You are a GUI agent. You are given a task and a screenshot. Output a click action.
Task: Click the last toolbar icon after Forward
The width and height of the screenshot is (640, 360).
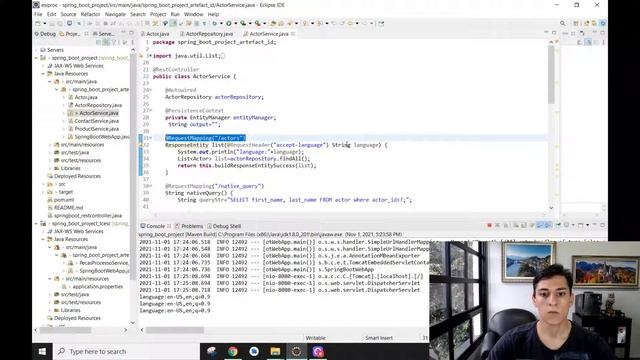(381, 23)
